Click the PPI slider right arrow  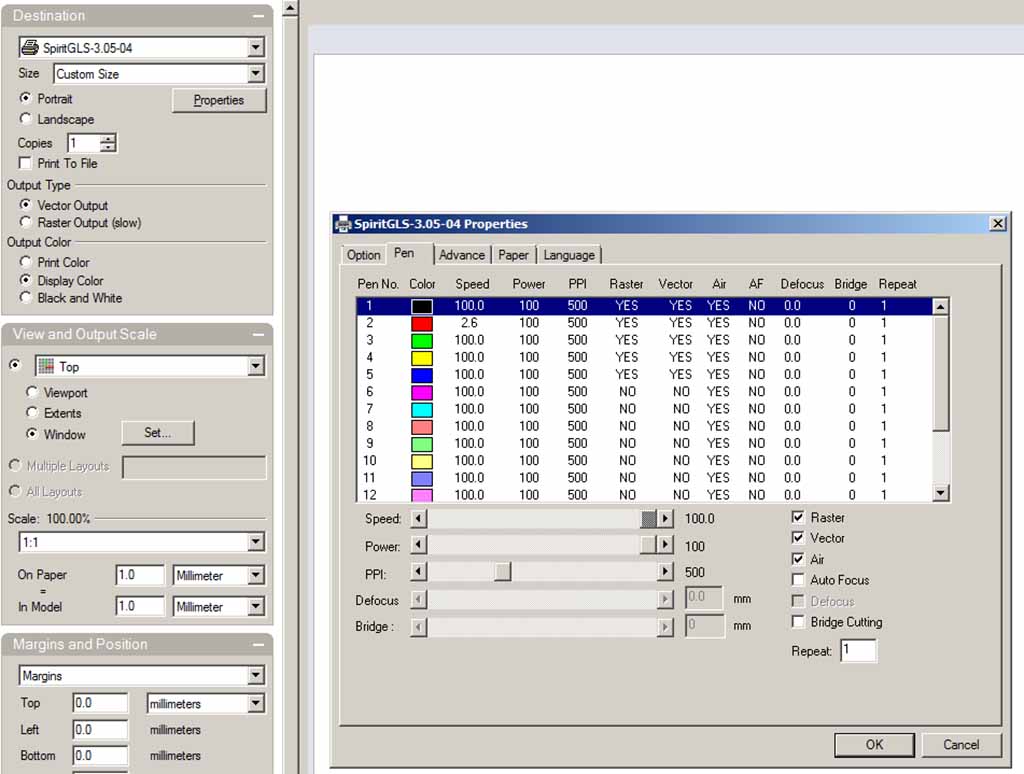(665, 572)
